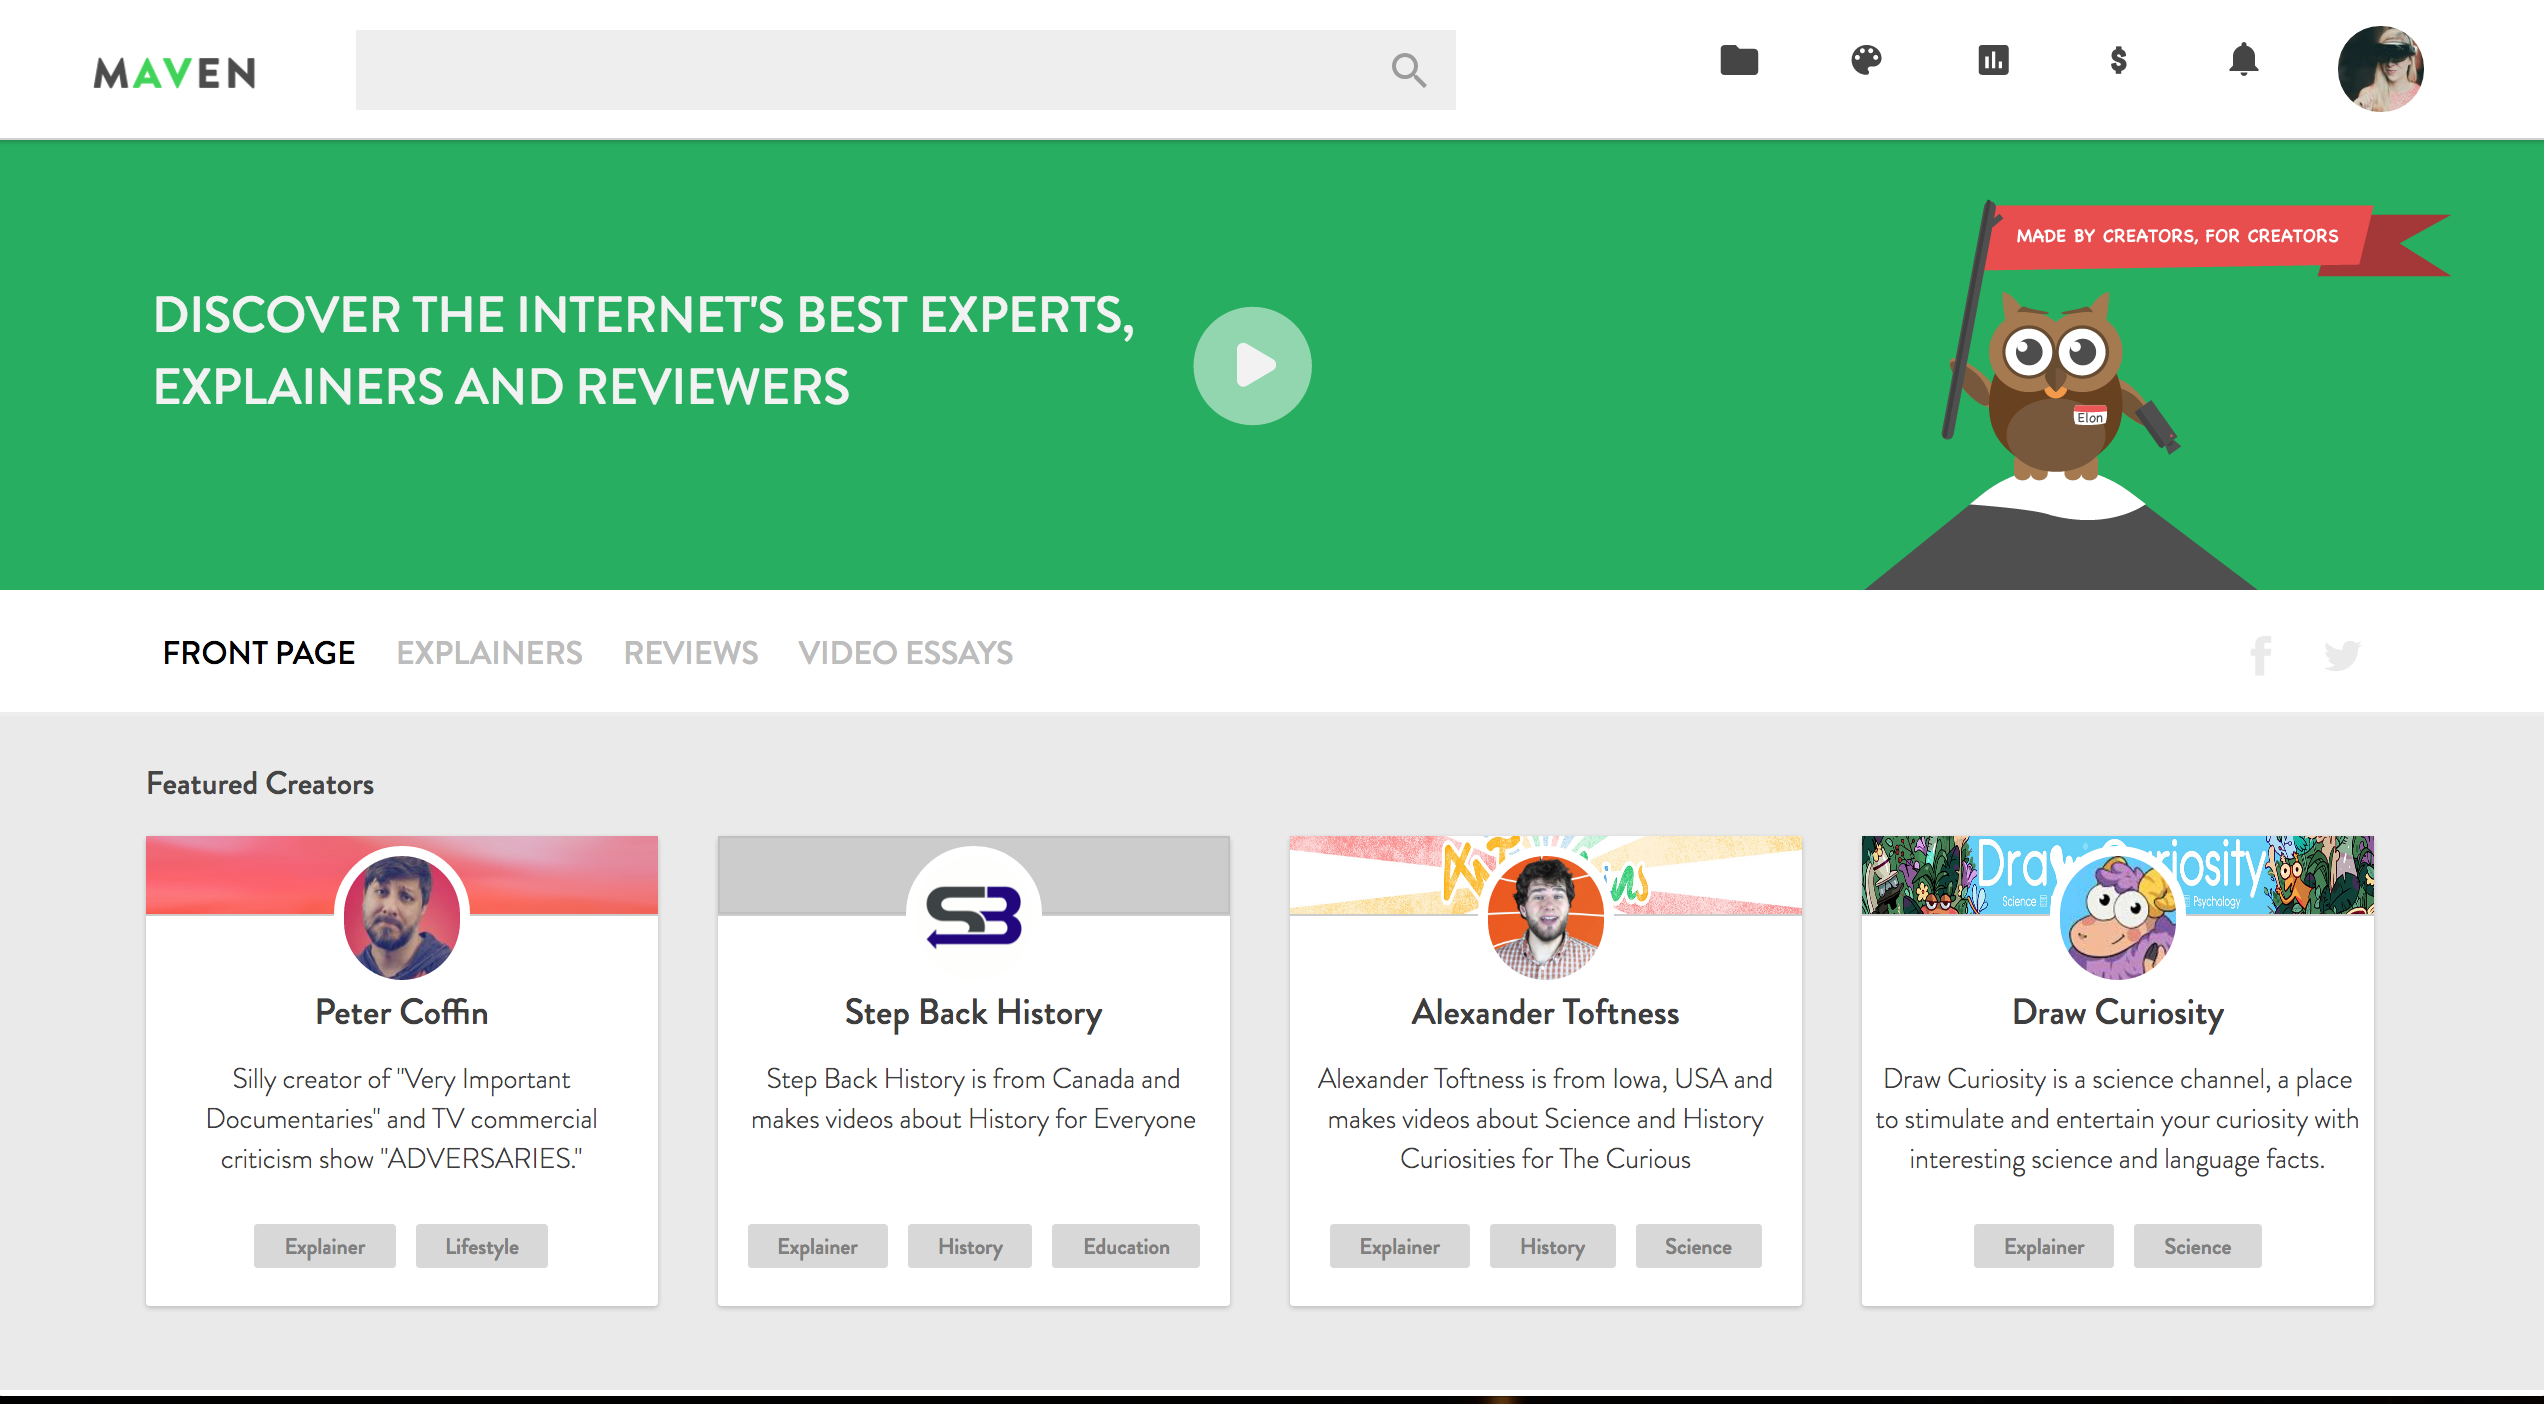Click Explainer tag on Draw Curiosity card
This screenshot has width=2544, height=1404.
click(x=2044, y=1246)
